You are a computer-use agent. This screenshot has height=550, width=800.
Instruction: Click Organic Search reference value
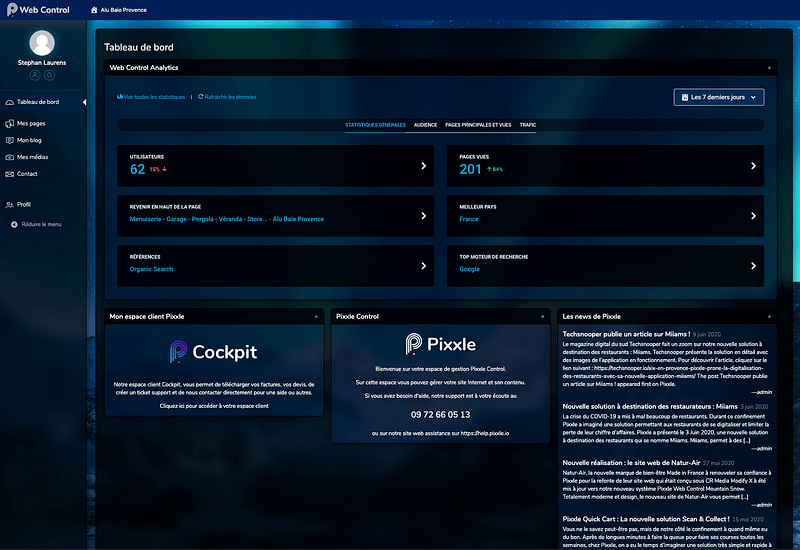151,269
